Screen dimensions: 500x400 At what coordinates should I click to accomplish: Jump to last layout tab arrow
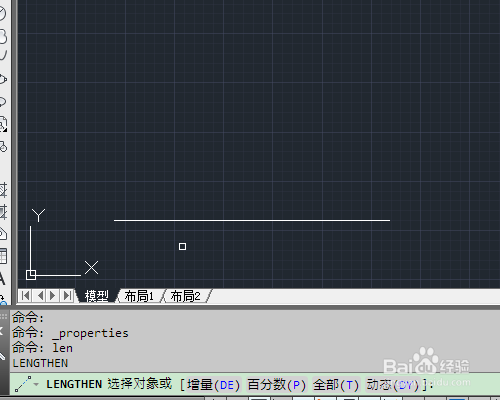pyautogui.click(x=67, y=296)
